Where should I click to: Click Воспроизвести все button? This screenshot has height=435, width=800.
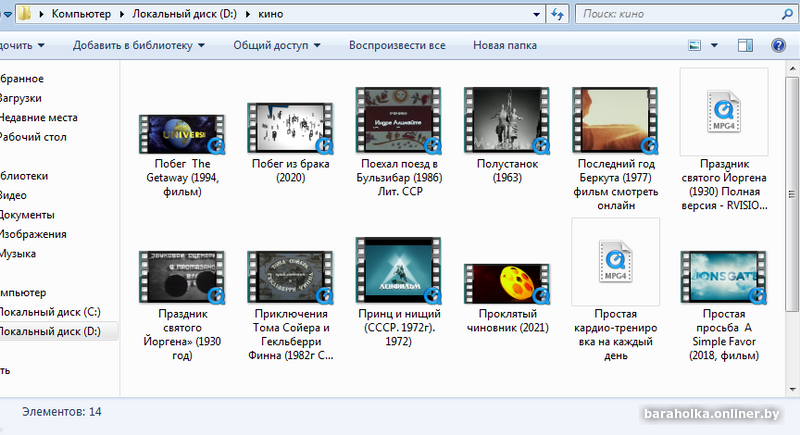(397, 45)
